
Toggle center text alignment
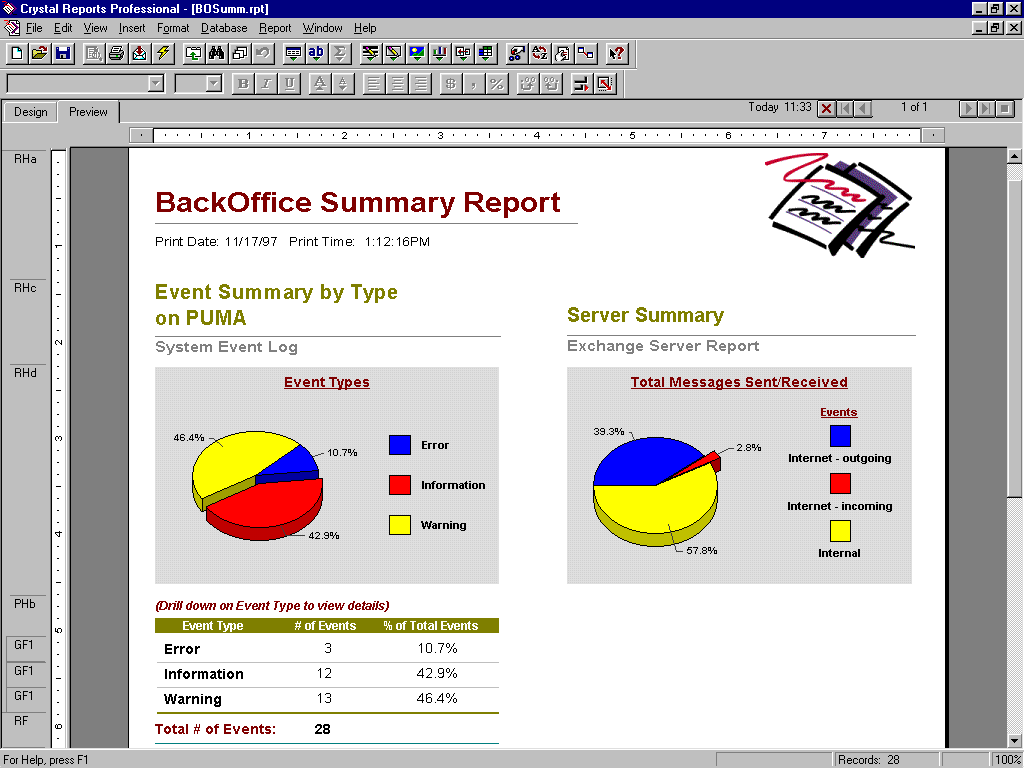pos(396,84)
